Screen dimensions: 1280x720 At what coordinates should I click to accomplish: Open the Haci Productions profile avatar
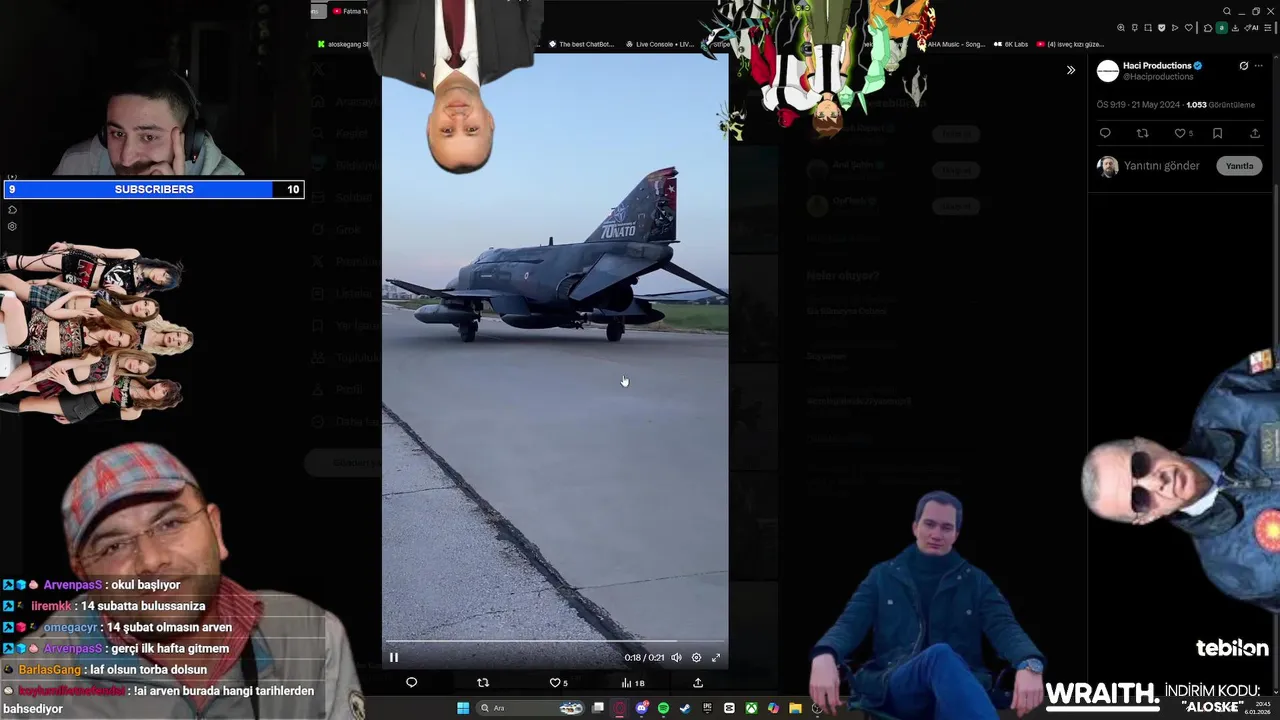pyautogui.click(x=1108, y=71)
